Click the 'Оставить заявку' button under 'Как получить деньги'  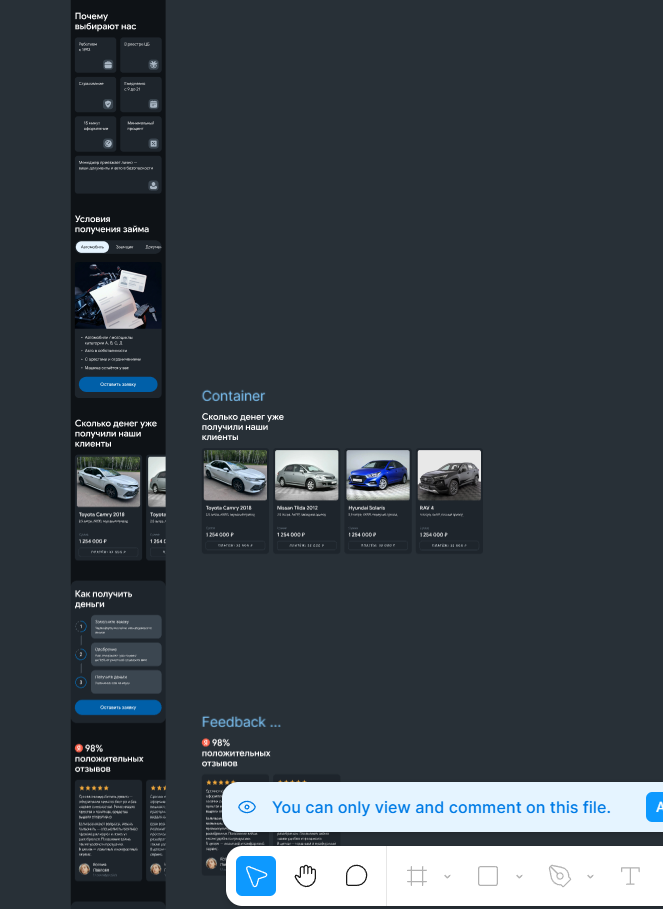pos(118,707)
